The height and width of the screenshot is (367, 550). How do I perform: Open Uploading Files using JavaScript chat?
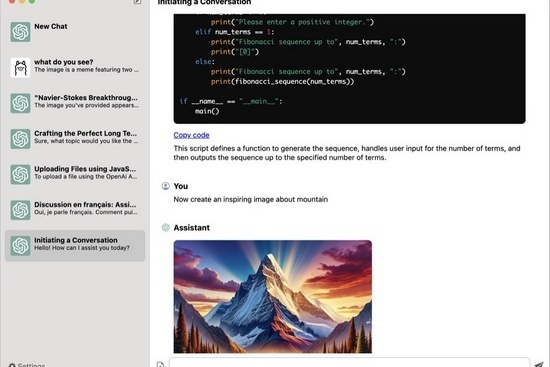75,174
